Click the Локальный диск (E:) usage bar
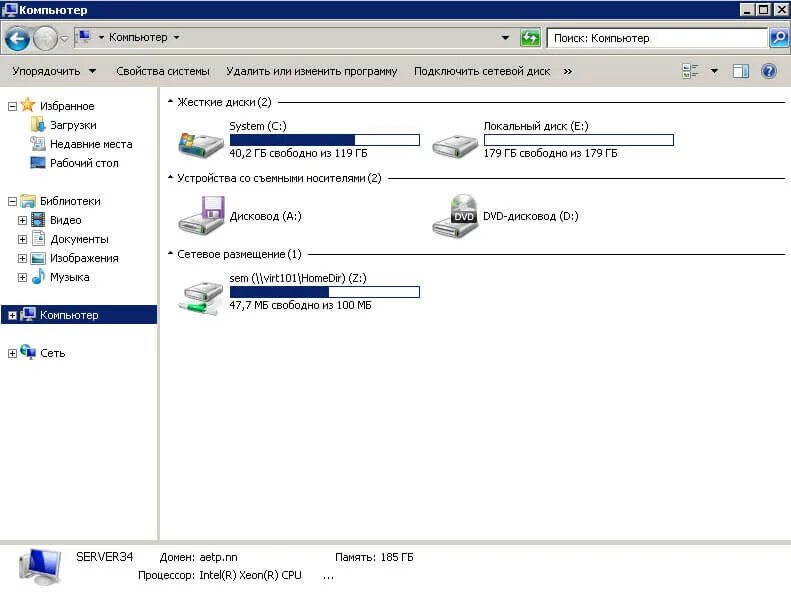 click(x=579, y=140)
